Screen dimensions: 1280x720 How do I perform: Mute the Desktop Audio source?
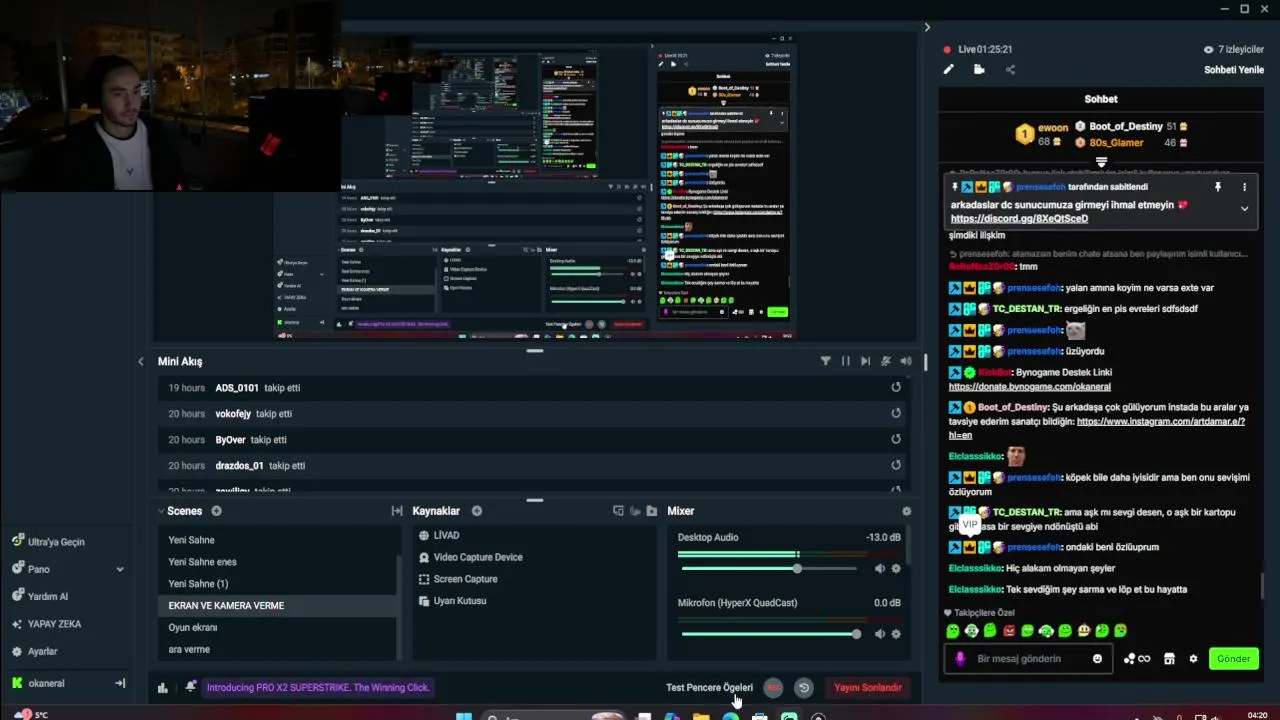[880, 569]
